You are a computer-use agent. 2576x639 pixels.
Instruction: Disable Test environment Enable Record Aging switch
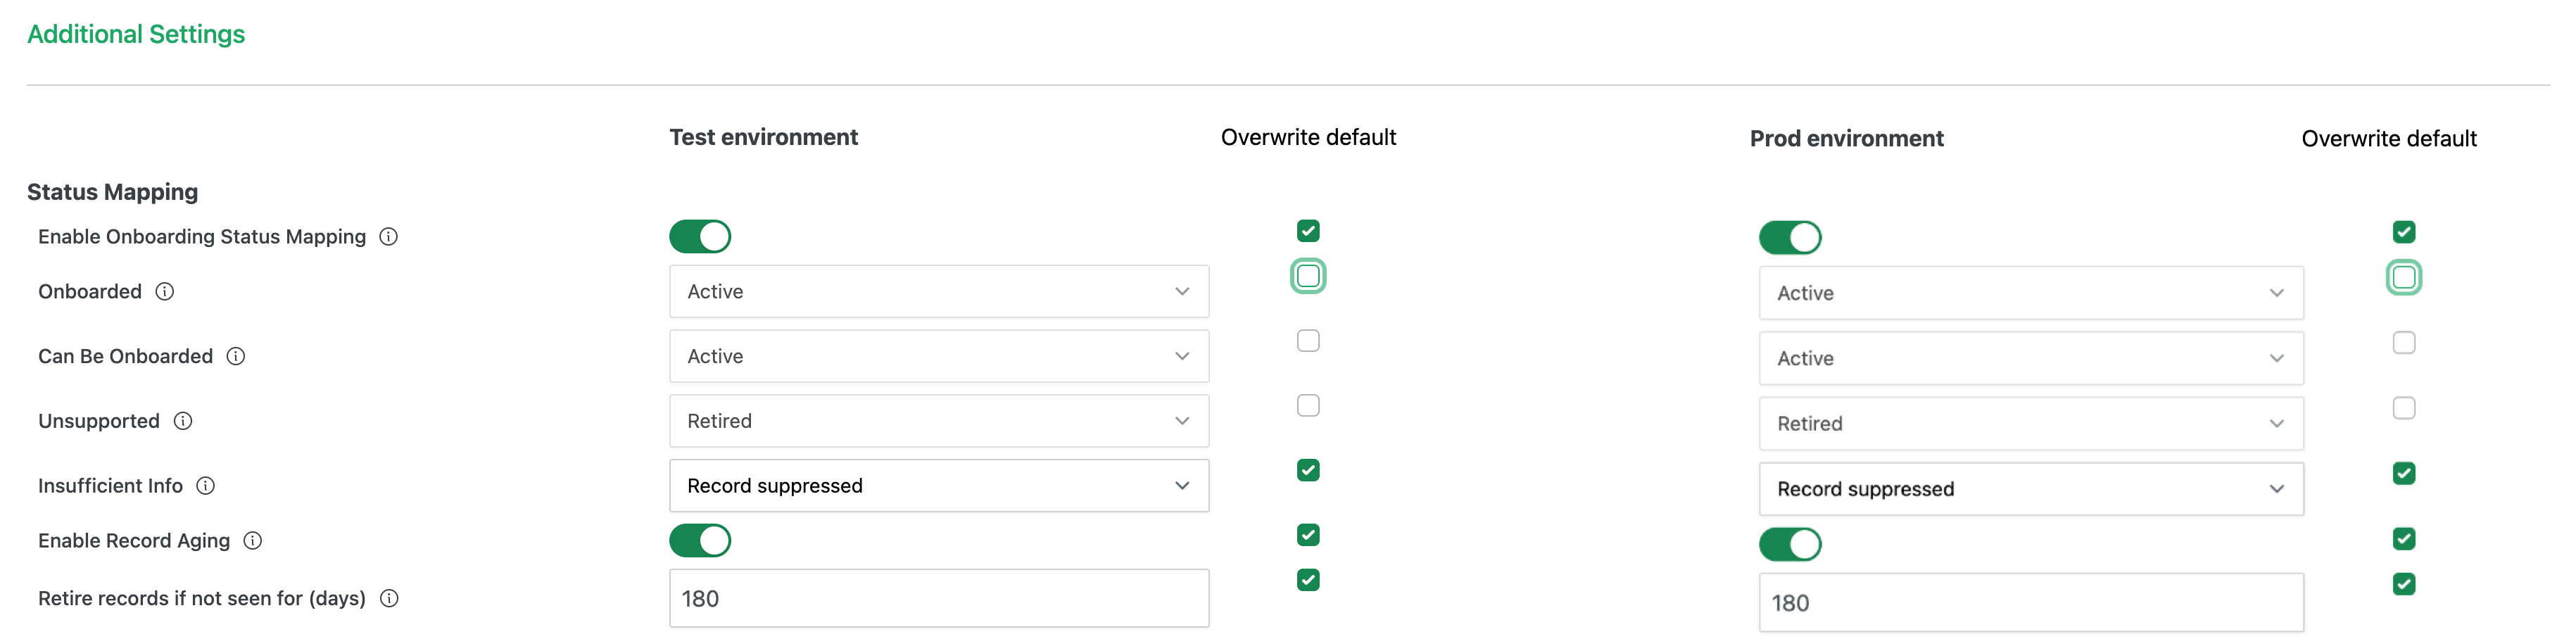[x=700, y=541]
